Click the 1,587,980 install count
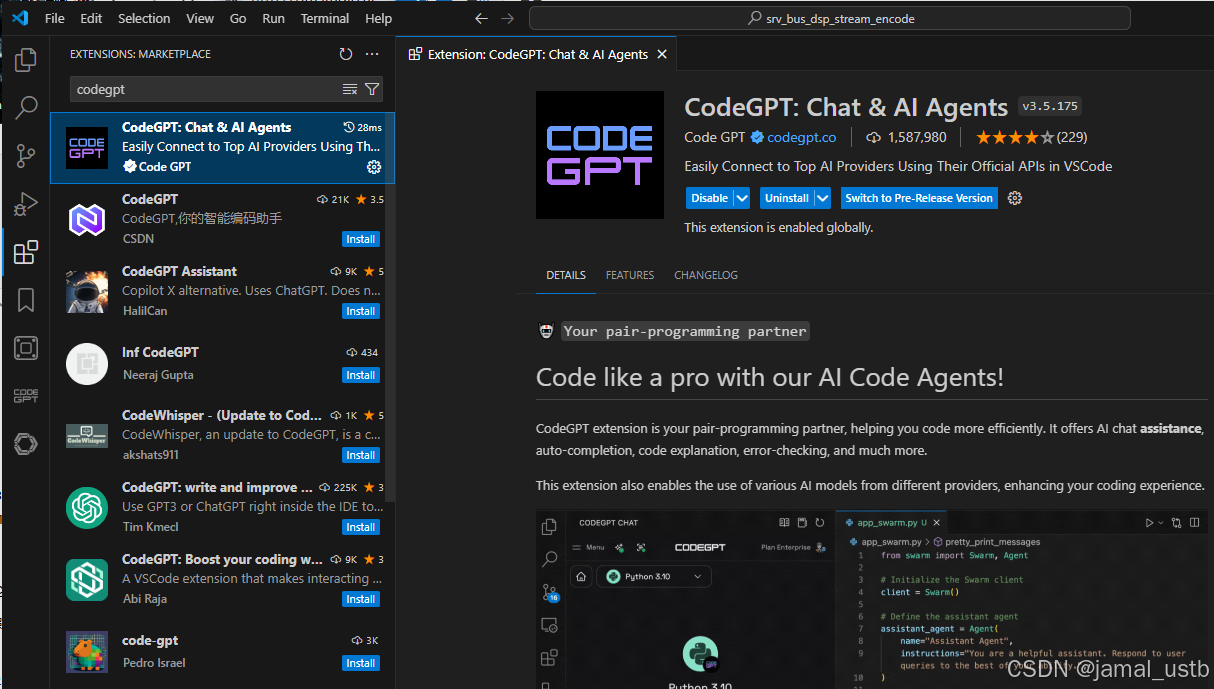Viewport: 1214px width, 689px height. click(907, 137)
